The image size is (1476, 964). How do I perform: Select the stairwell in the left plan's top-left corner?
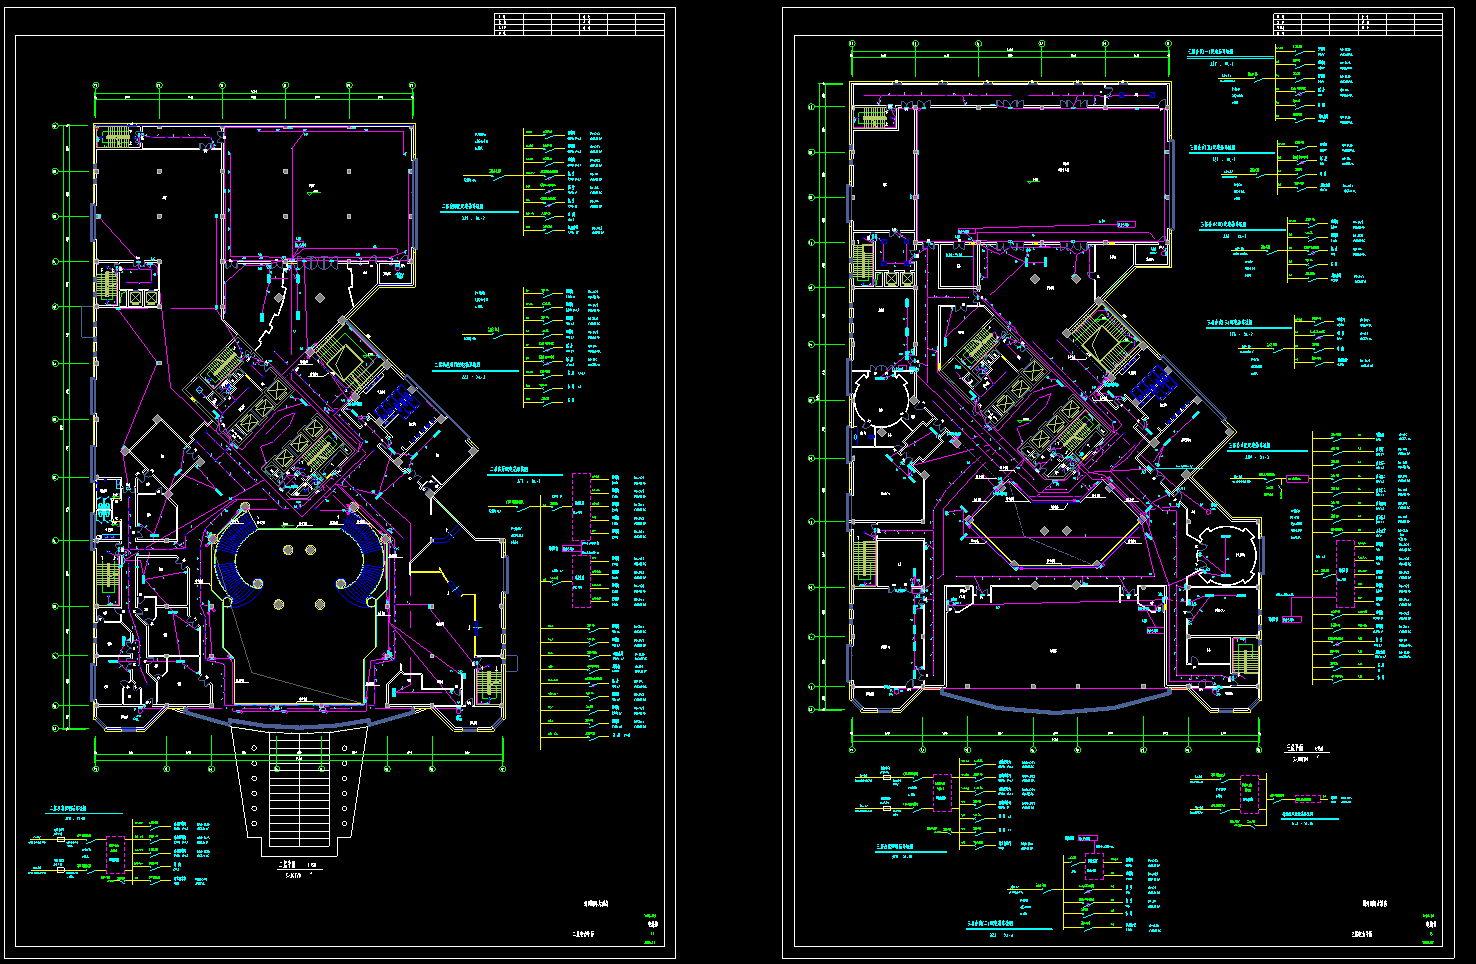(115, 137)
